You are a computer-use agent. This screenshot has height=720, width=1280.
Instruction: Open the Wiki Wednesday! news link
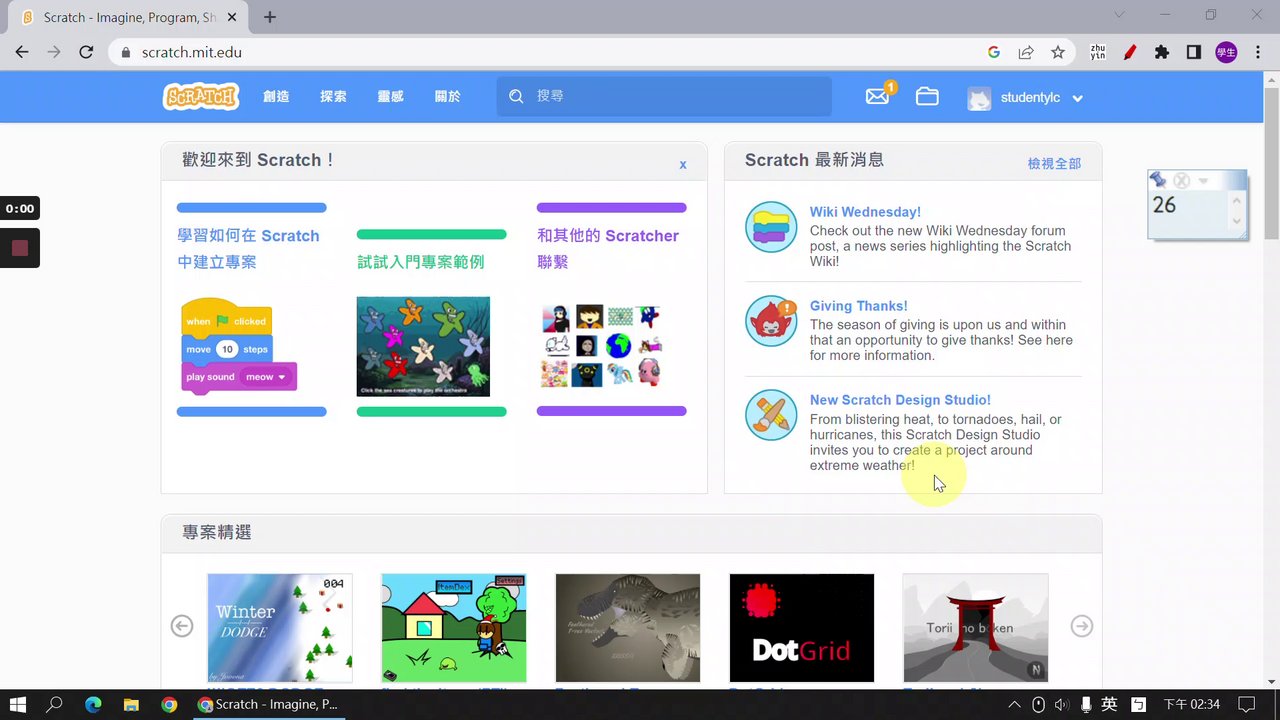tap(865, 212)
